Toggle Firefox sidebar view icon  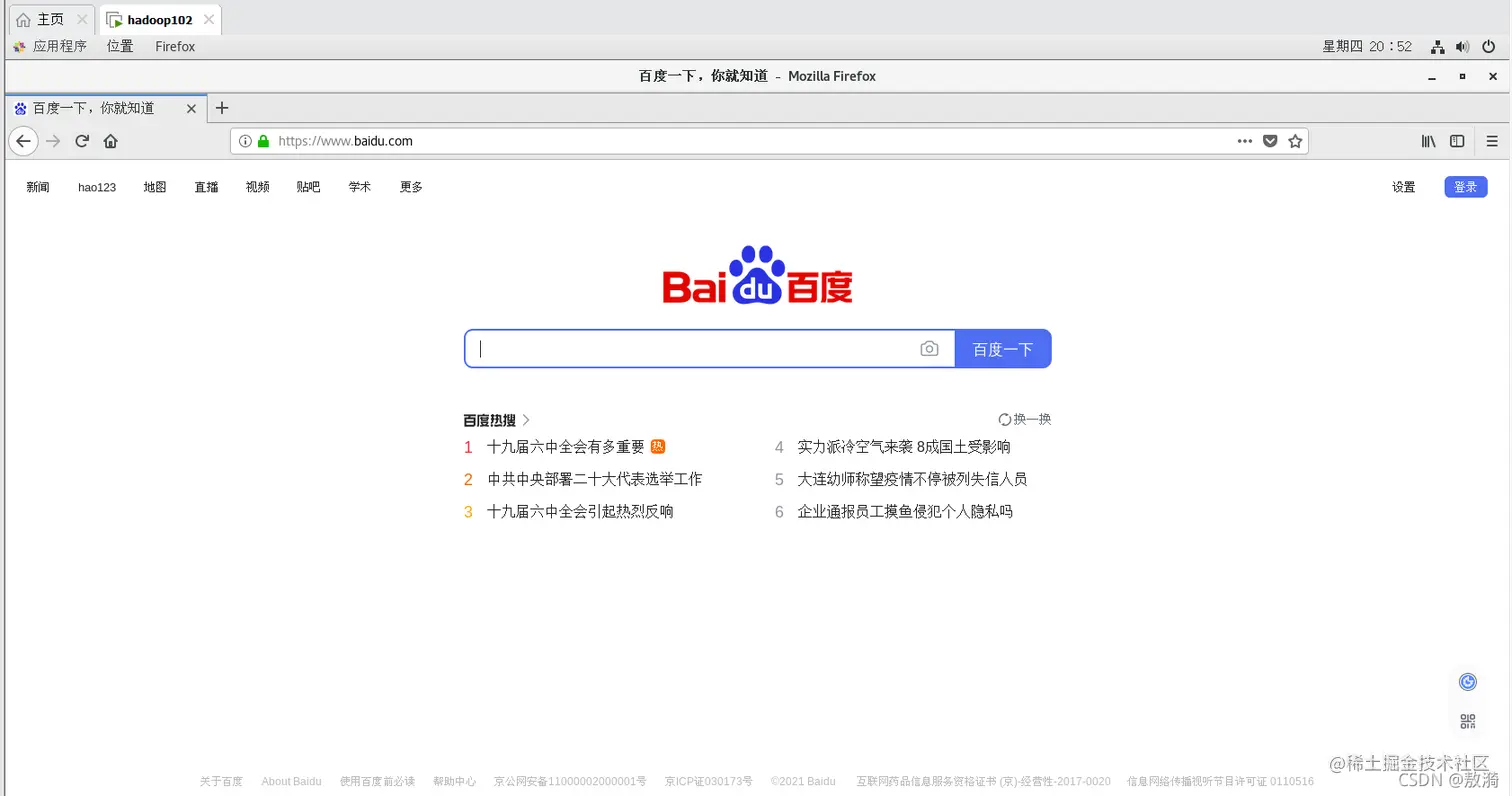click(1457, 141)
